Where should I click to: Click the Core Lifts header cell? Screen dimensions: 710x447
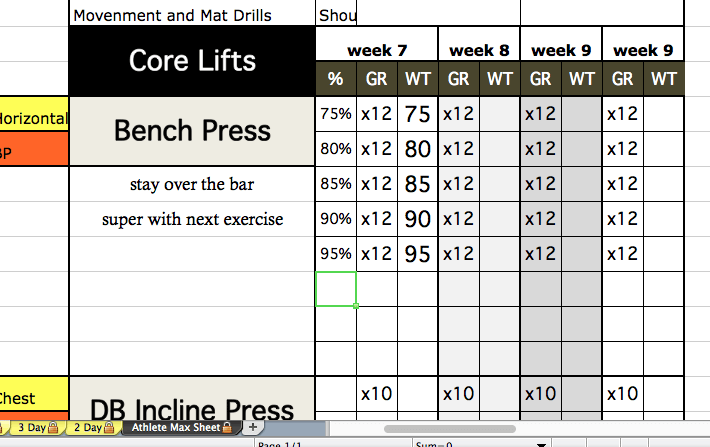[x=192, y=61]
